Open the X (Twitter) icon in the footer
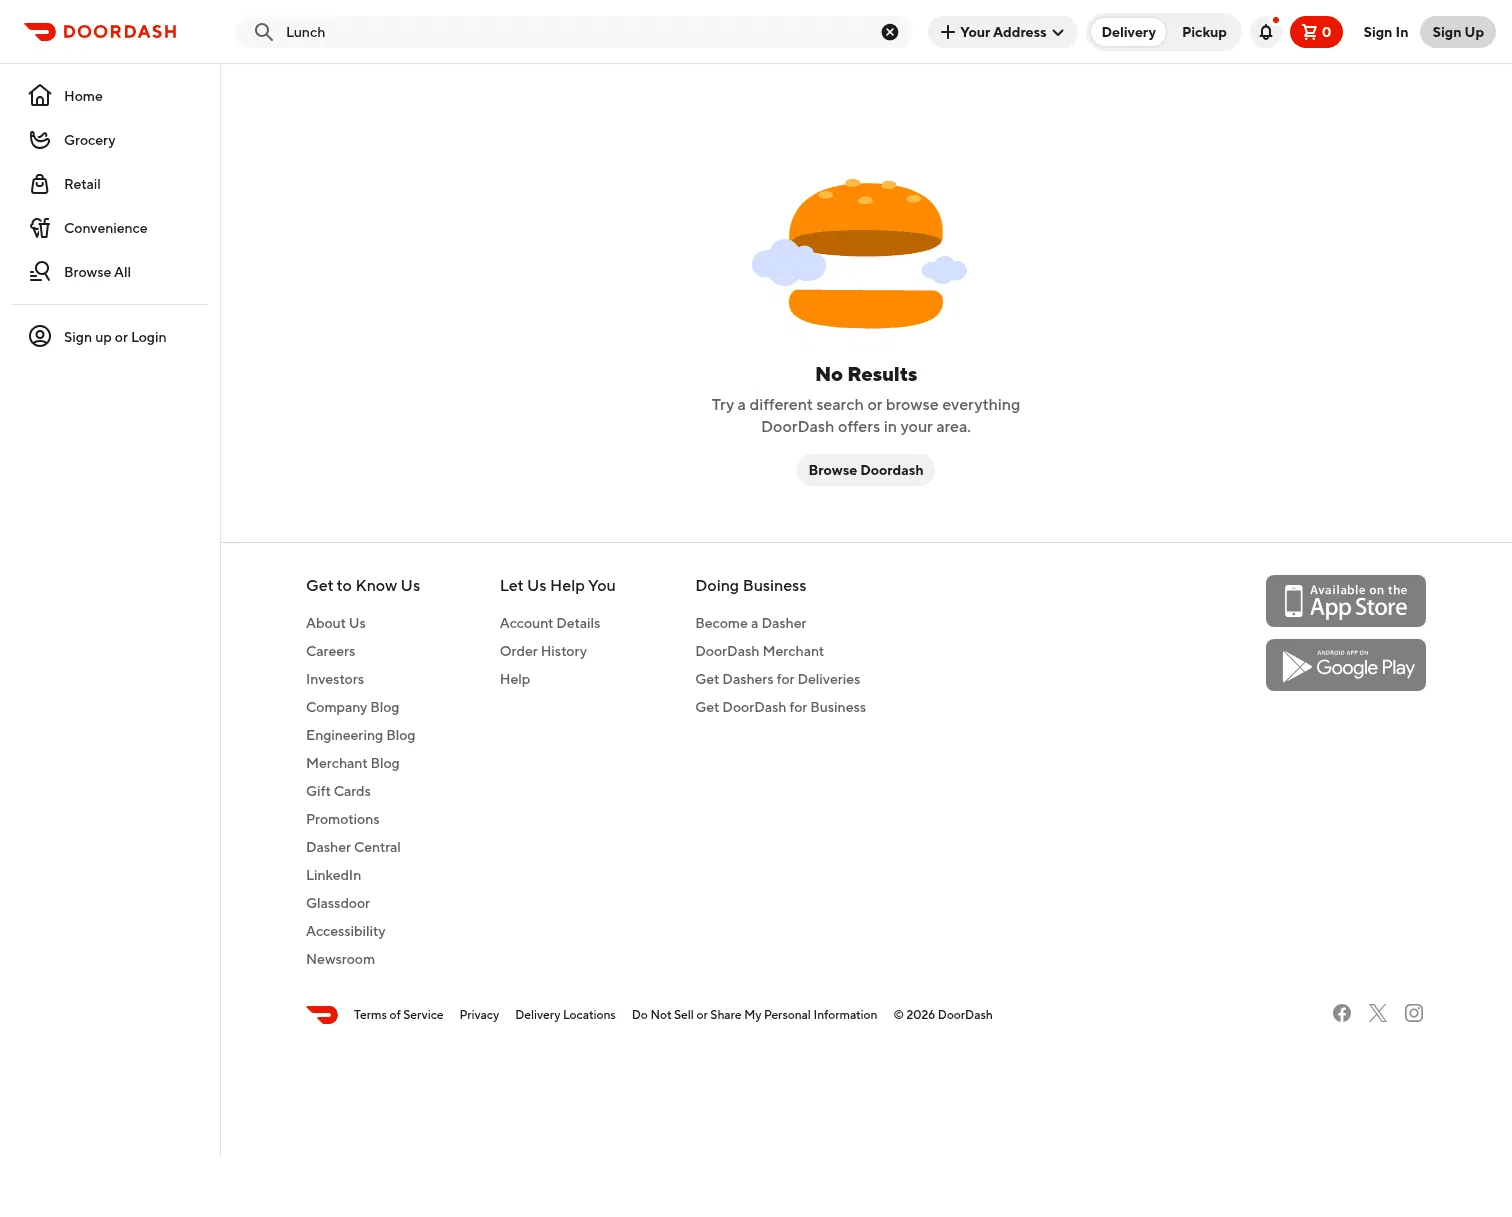Viewport: 1512px width, 1217px height. (x=1378, y=1013)
